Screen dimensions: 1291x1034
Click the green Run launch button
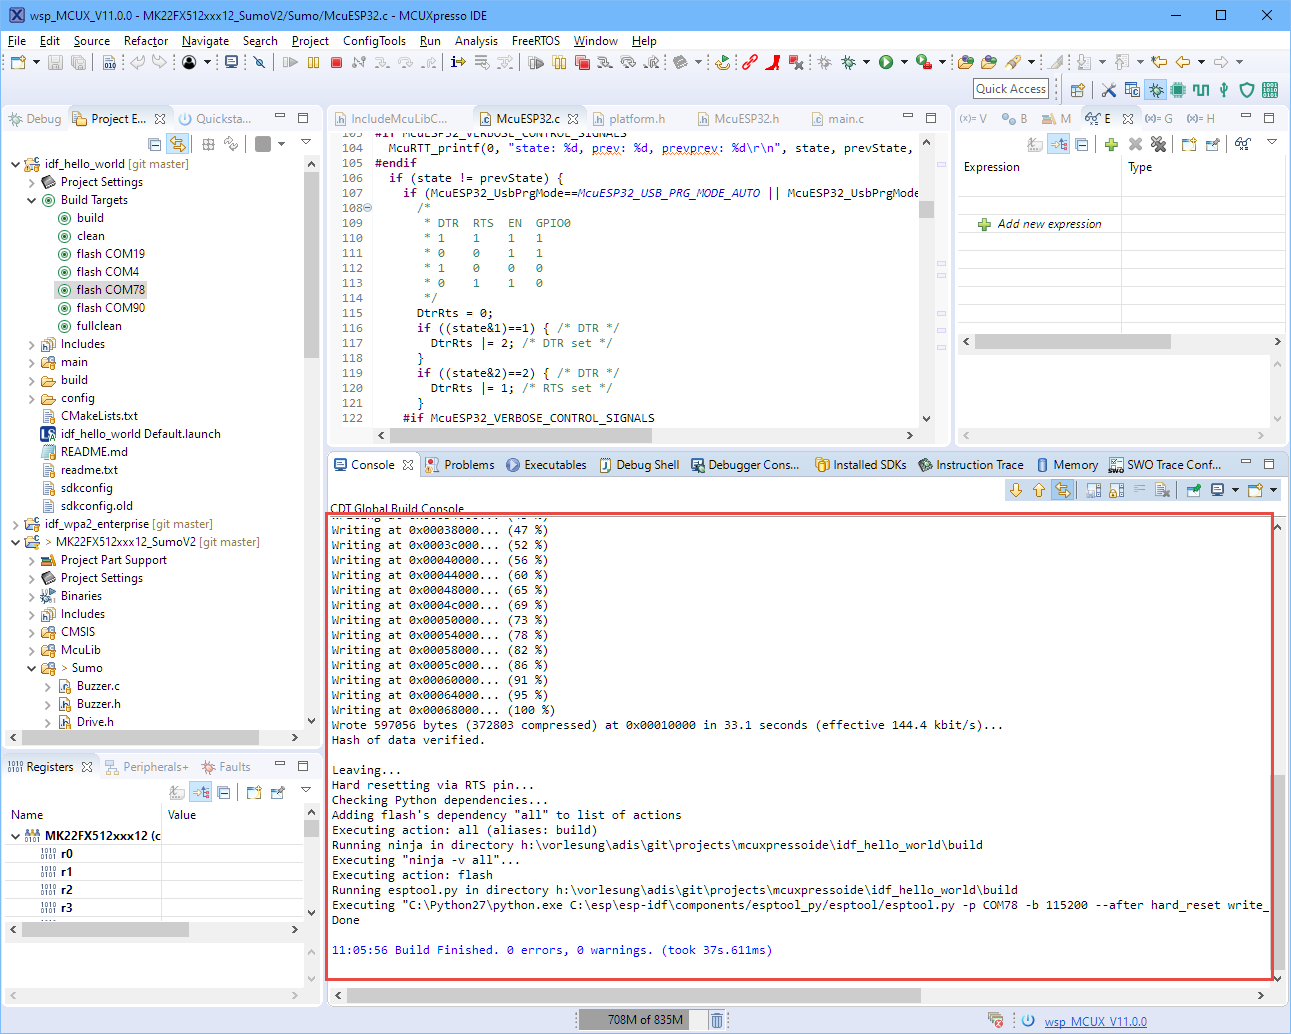885,62
